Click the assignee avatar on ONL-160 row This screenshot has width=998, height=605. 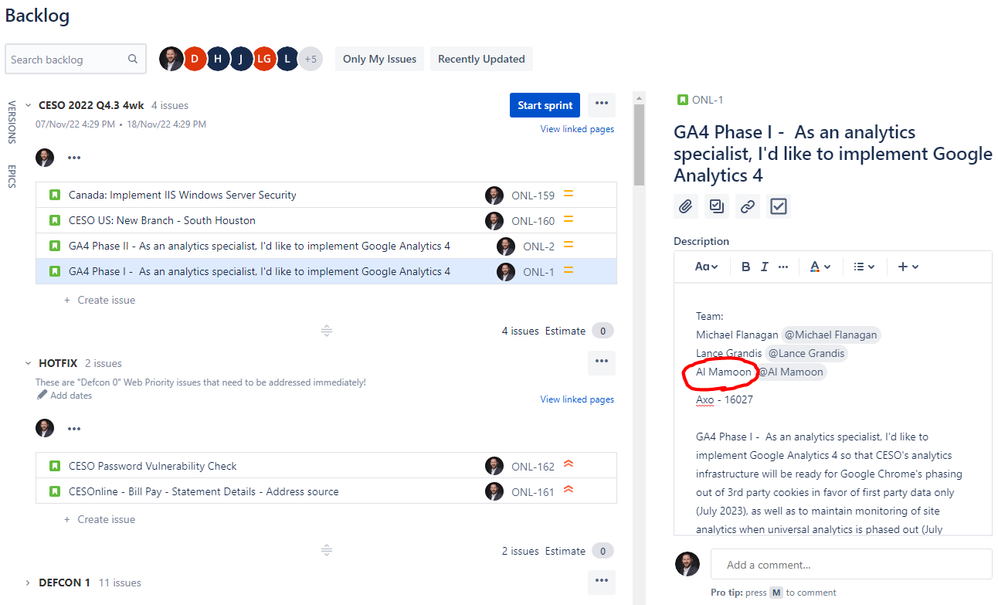click(x=494, y=221)
